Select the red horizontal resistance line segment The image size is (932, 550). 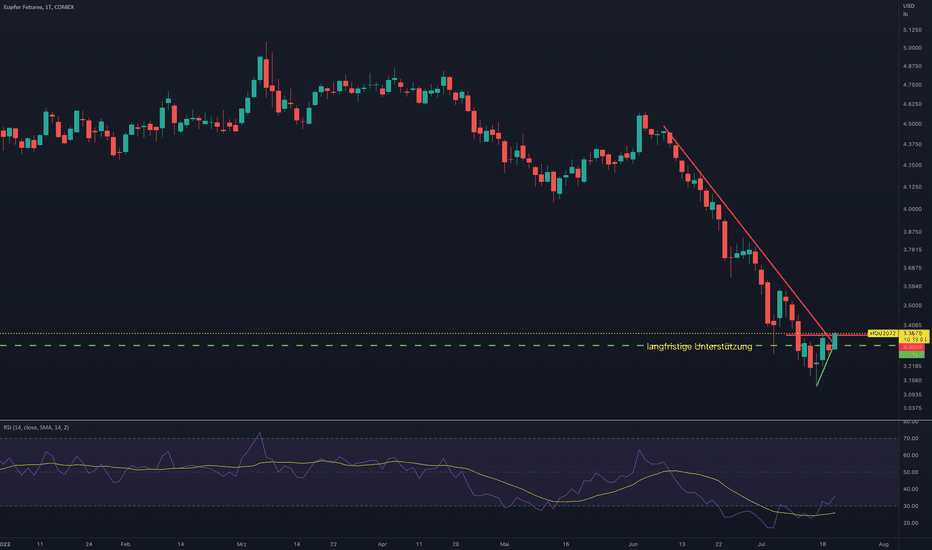[826, 335]
